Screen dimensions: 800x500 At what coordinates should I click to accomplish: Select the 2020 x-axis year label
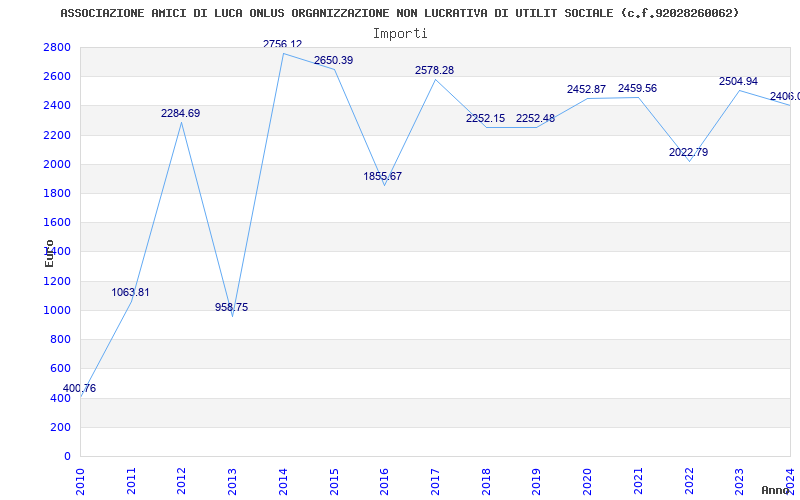587,482
